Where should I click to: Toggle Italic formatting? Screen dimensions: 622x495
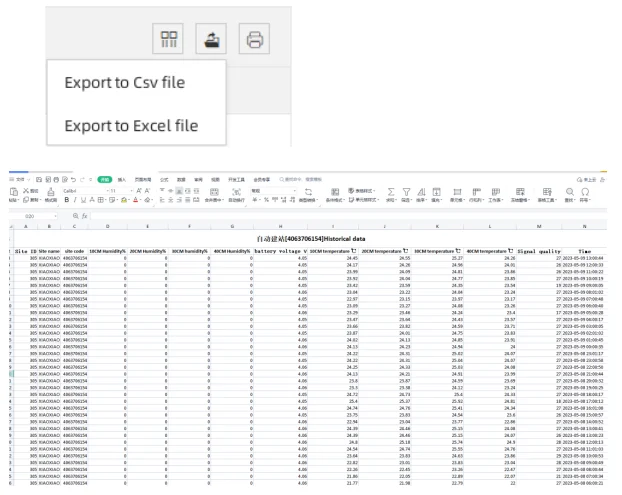pos(75,200)
